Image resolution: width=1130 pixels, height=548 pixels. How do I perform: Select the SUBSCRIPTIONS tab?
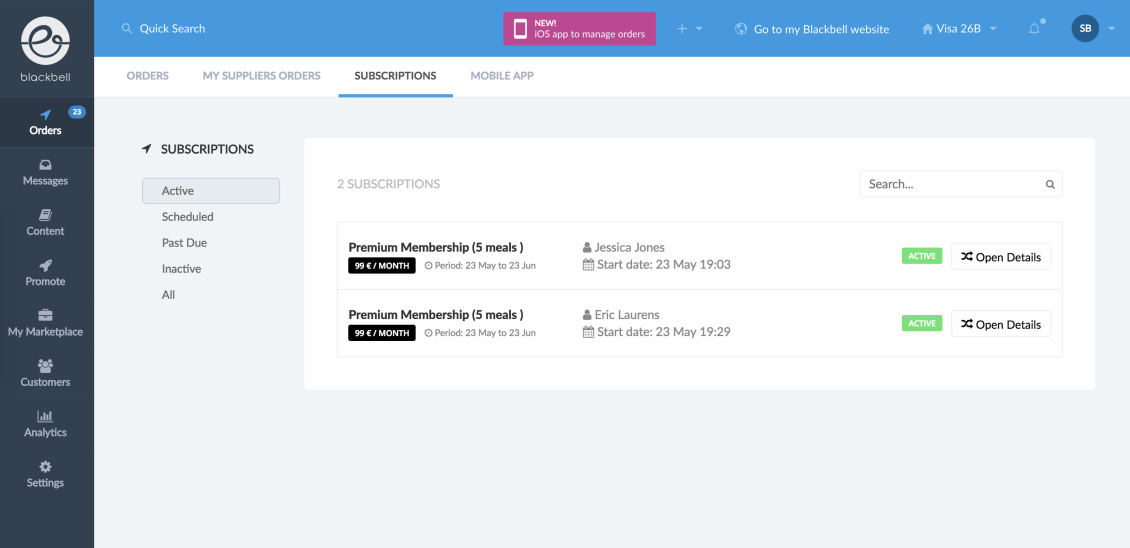tap(396, 76)
